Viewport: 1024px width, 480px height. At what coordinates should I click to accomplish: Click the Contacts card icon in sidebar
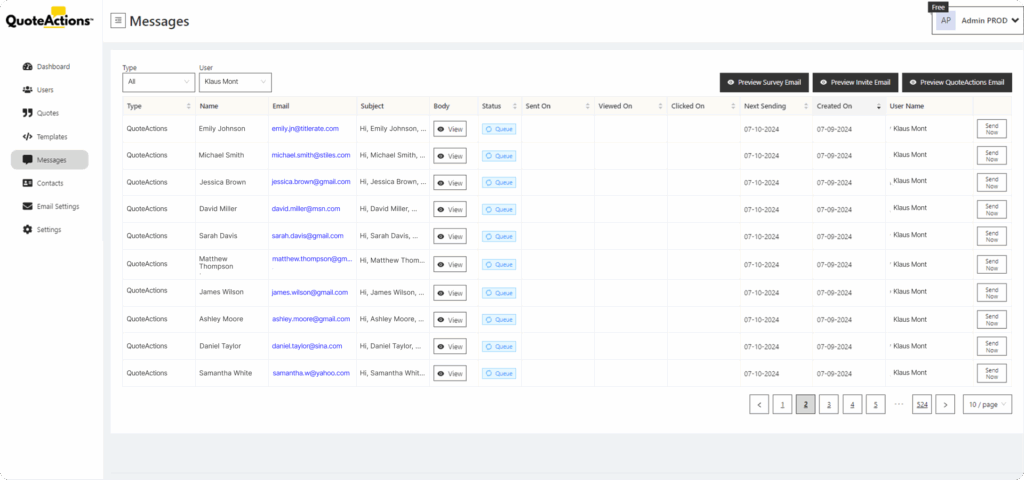point(27,183)
